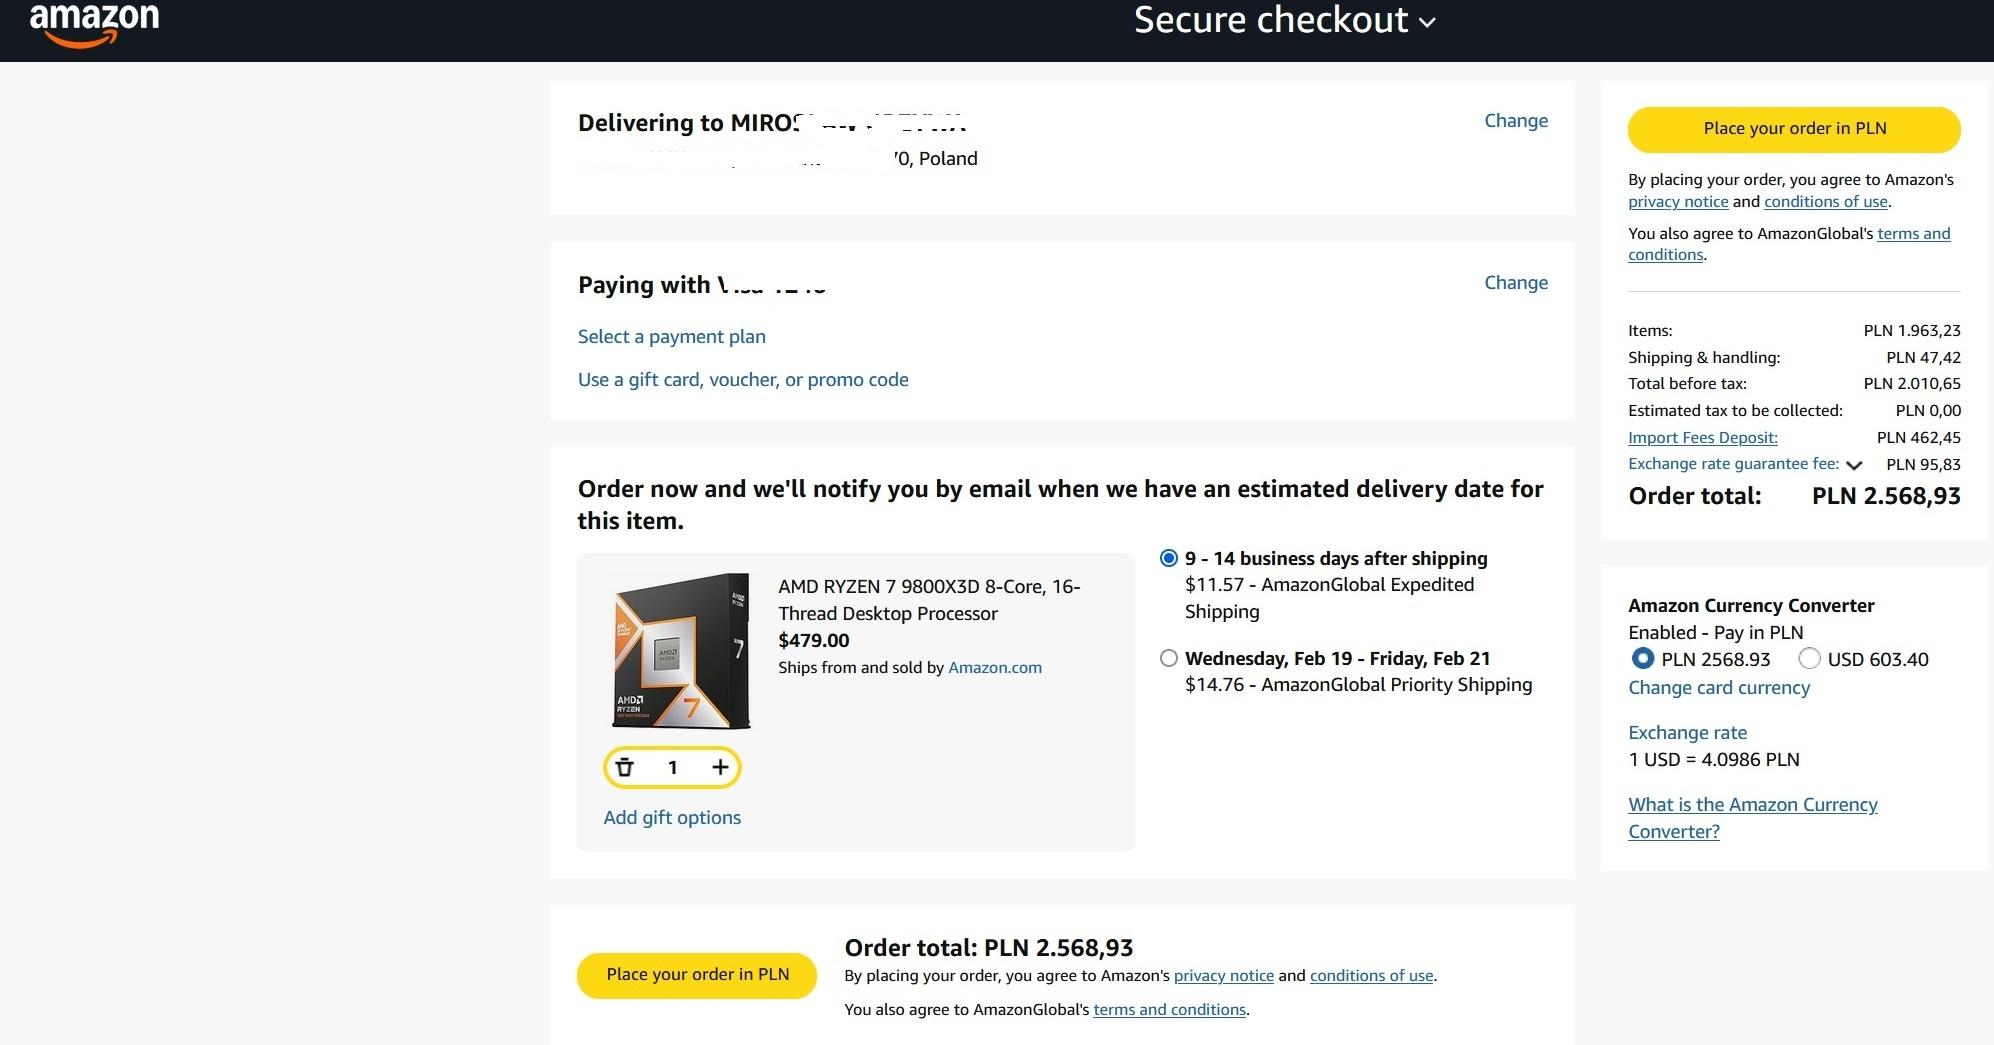
Task: Select AmazonGlobal Priority Shipping option
Action: pyautogui.click(x=1168, y=658)
